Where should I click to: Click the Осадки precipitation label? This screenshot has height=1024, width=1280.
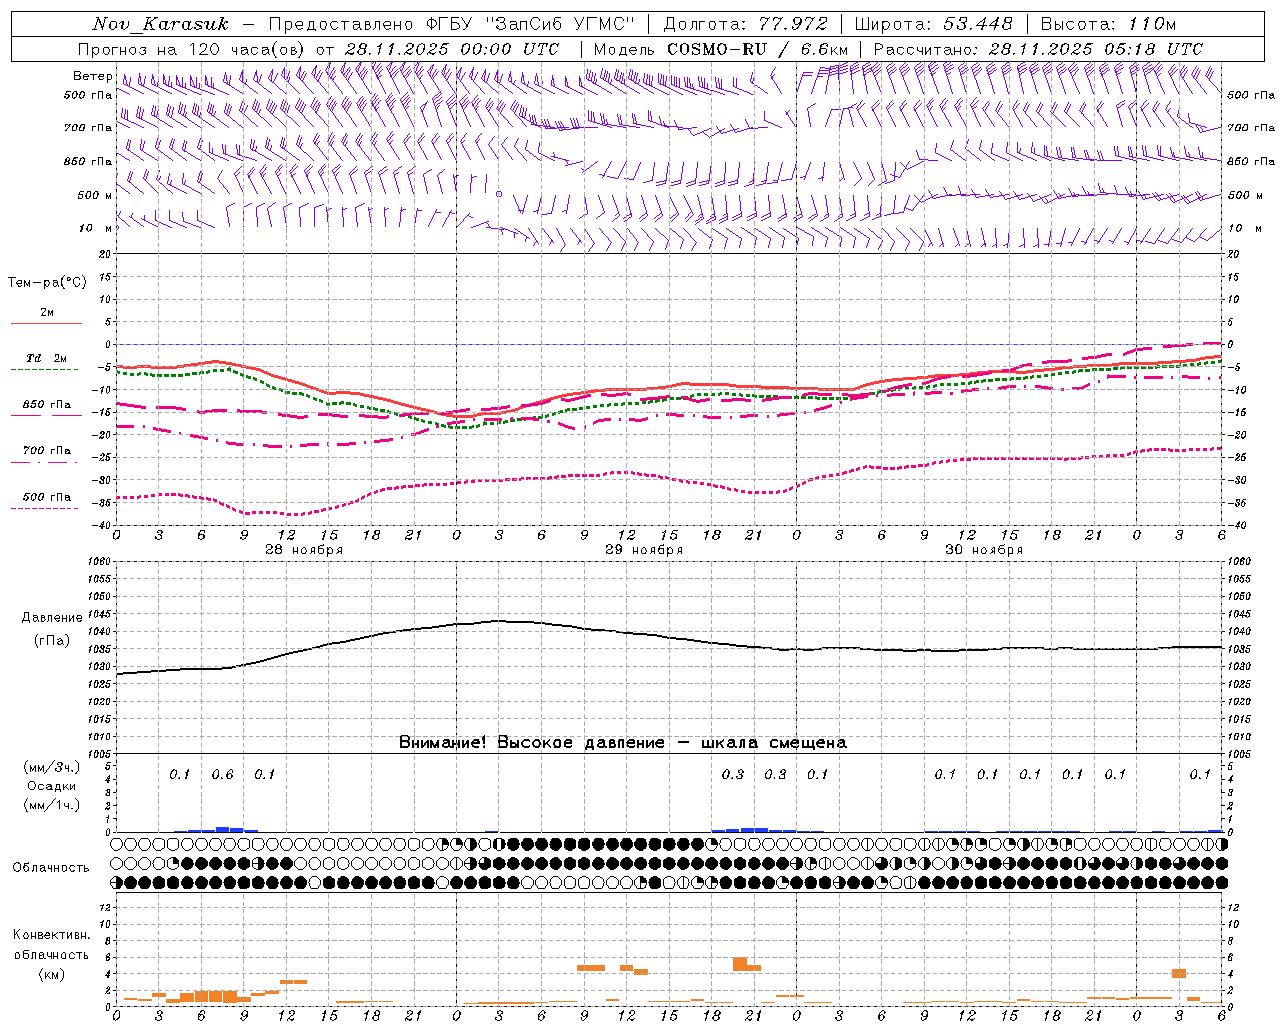(52, 786)
